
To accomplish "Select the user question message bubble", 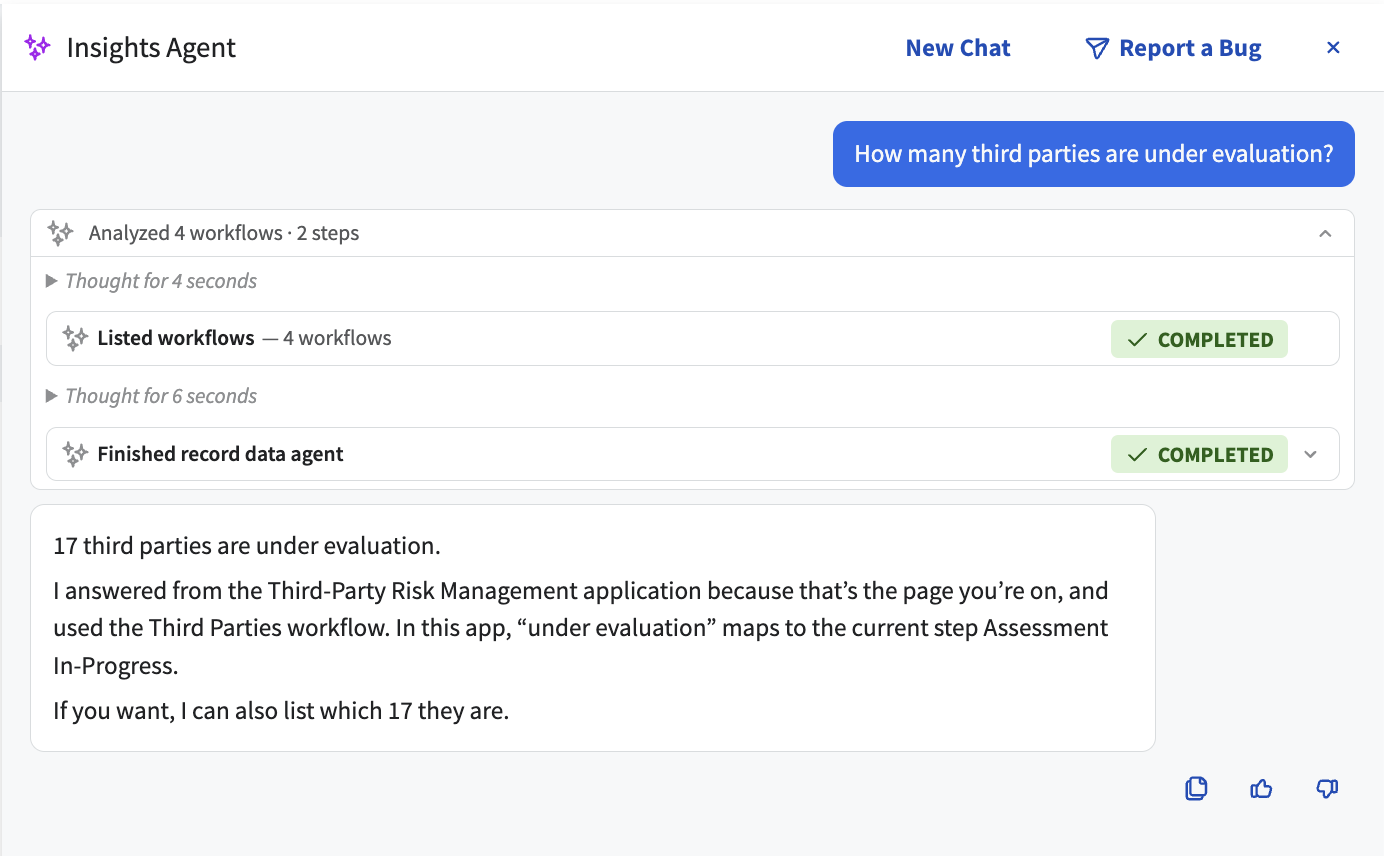I will [1094, 154].
